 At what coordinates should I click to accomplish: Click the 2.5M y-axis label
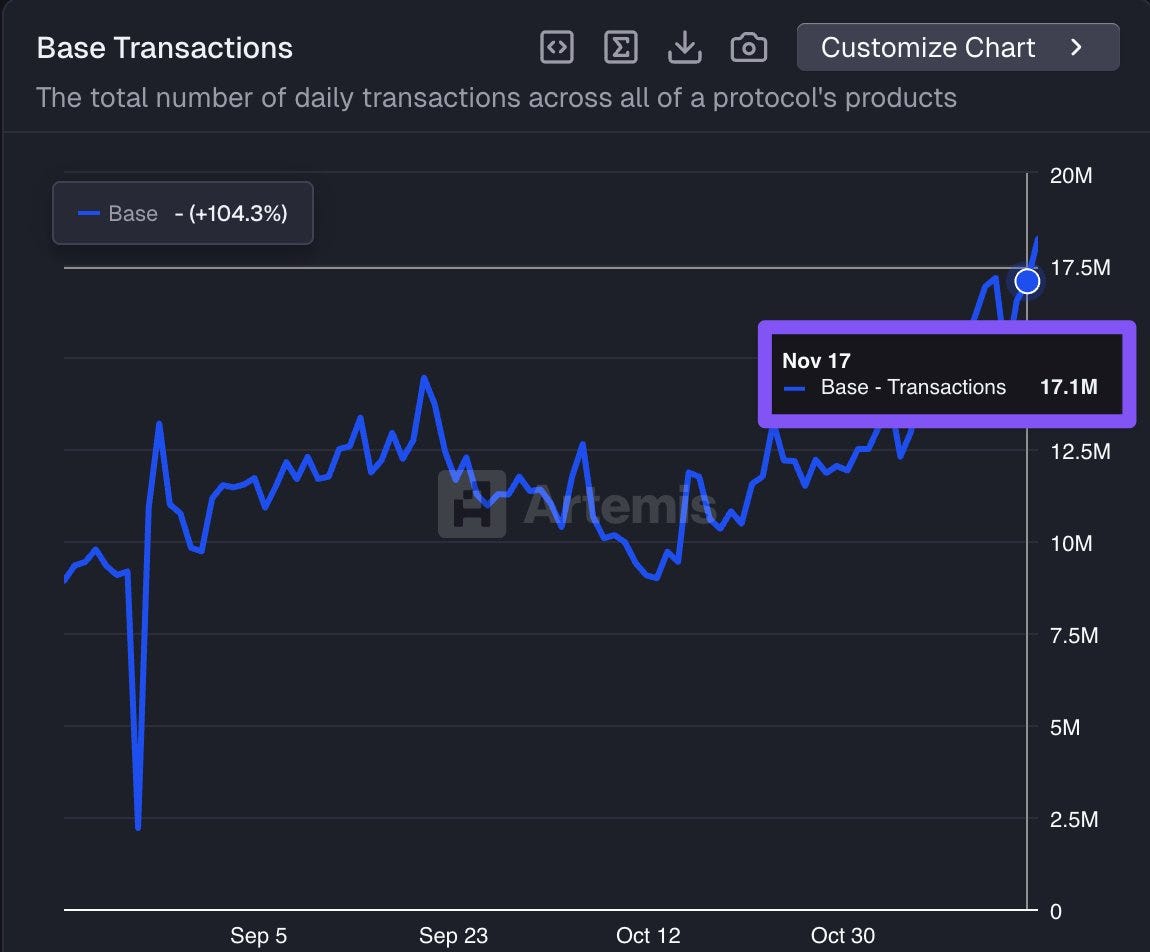(x=1074, y=819)
